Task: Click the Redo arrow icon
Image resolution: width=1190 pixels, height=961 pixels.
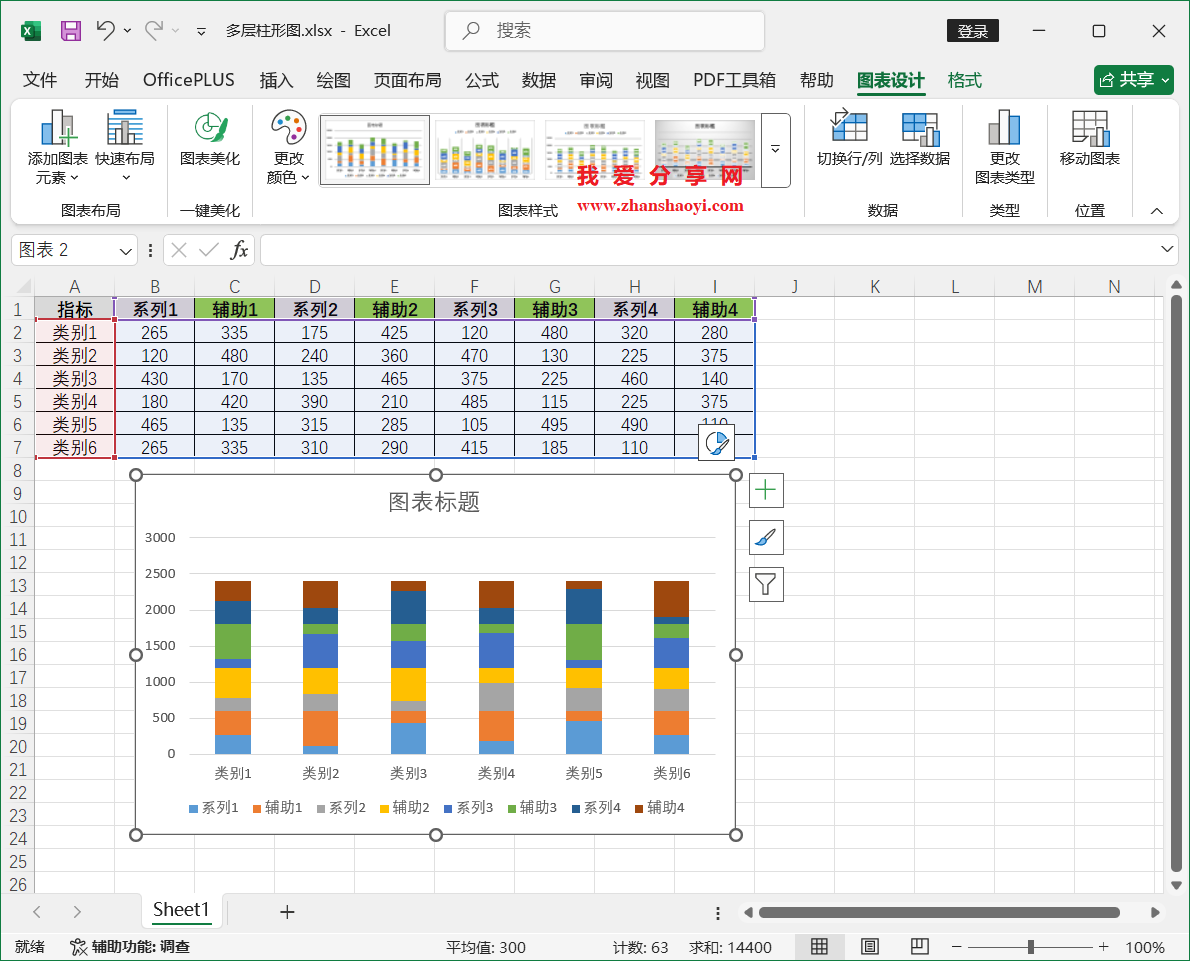Action: (x=154, y=30)
